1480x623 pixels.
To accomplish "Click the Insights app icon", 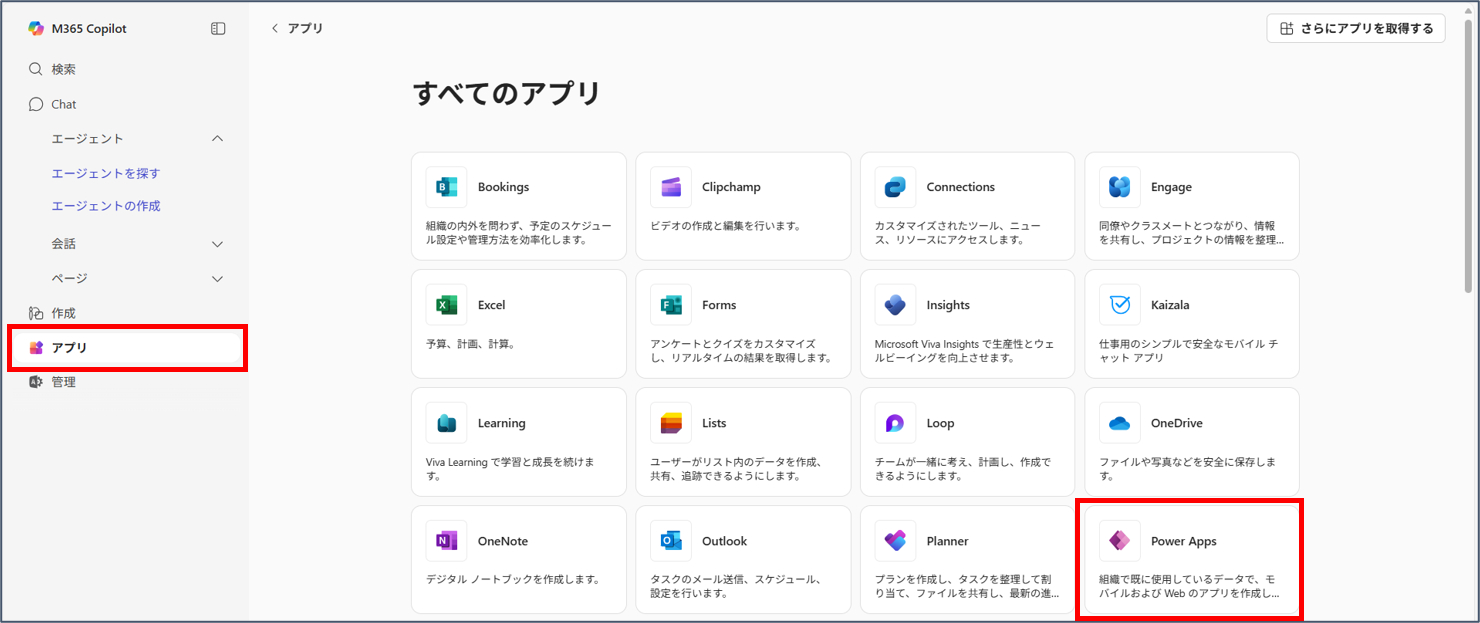I will tap(895, 305).
